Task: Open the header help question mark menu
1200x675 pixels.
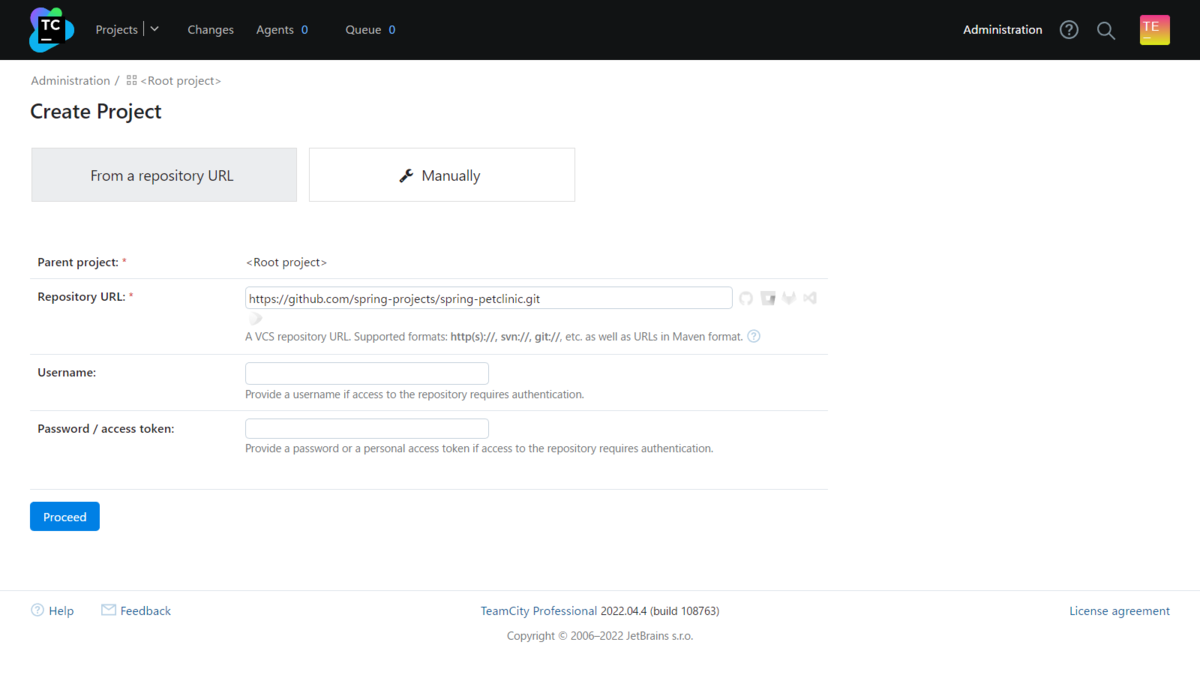Action: [1069, 30]
